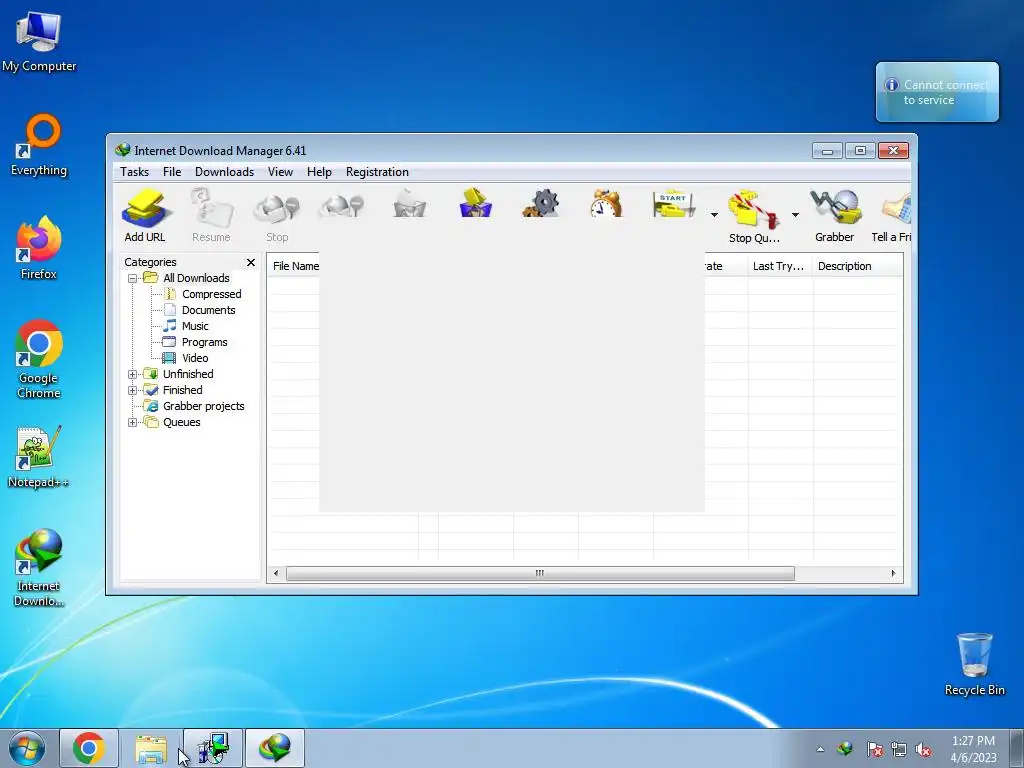Screen dimensions: 1024x768
Task: Click the Recycle Bin desktop icon
Action: point(974,664)
